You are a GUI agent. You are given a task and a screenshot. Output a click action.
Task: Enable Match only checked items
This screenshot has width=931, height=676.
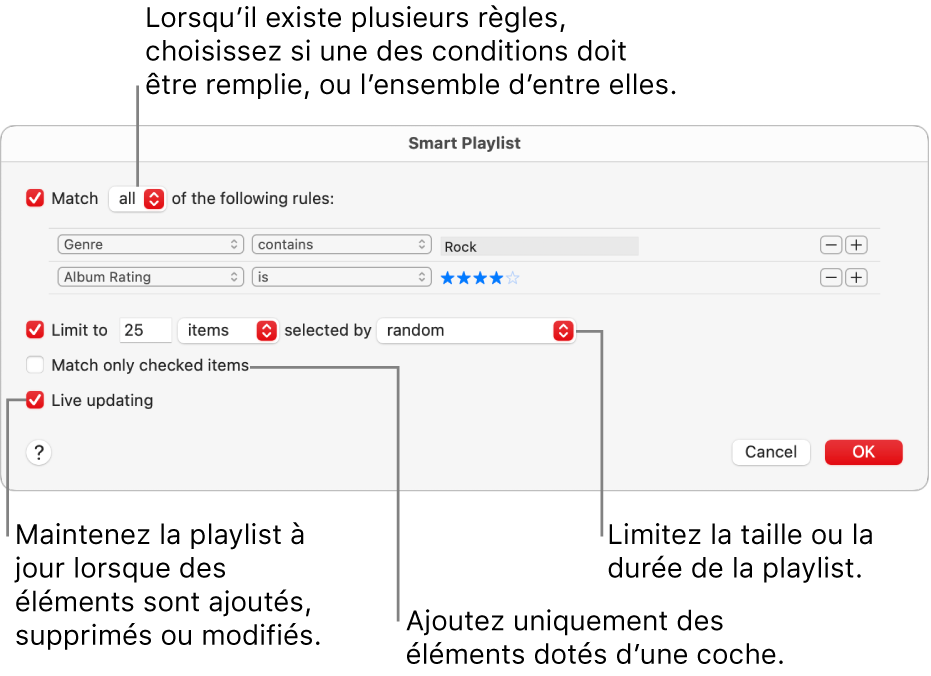35,365
